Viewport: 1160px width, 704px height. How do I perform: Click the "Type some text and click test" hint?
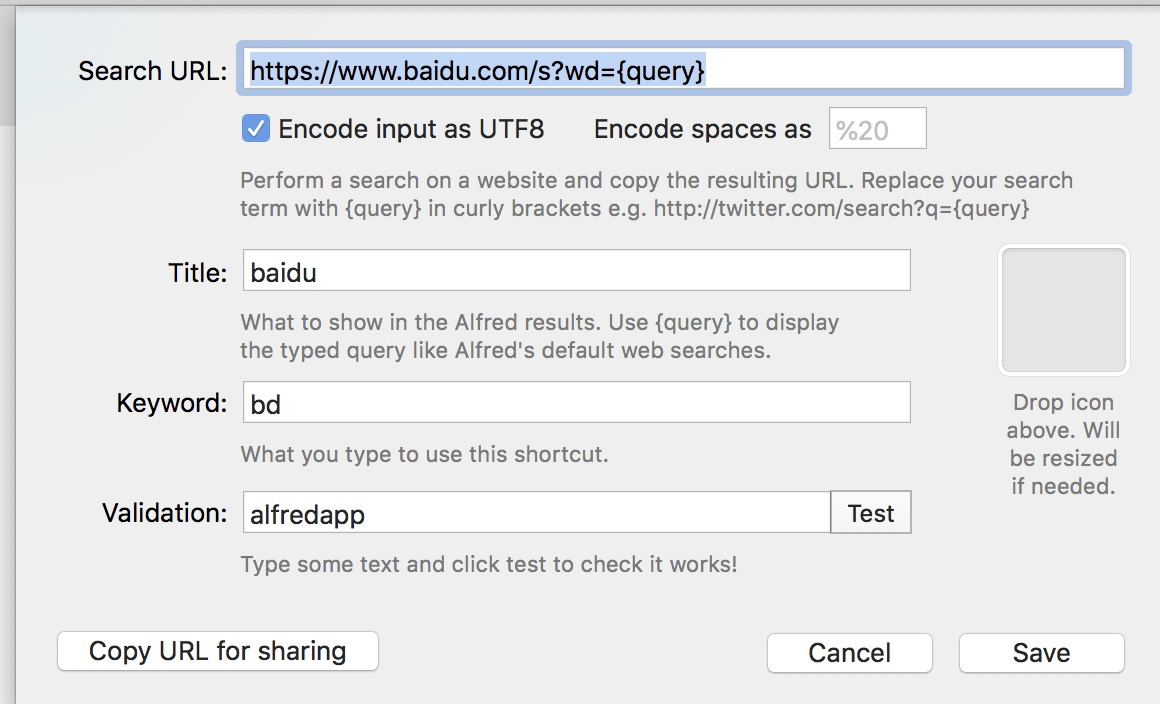coord(489,564)
